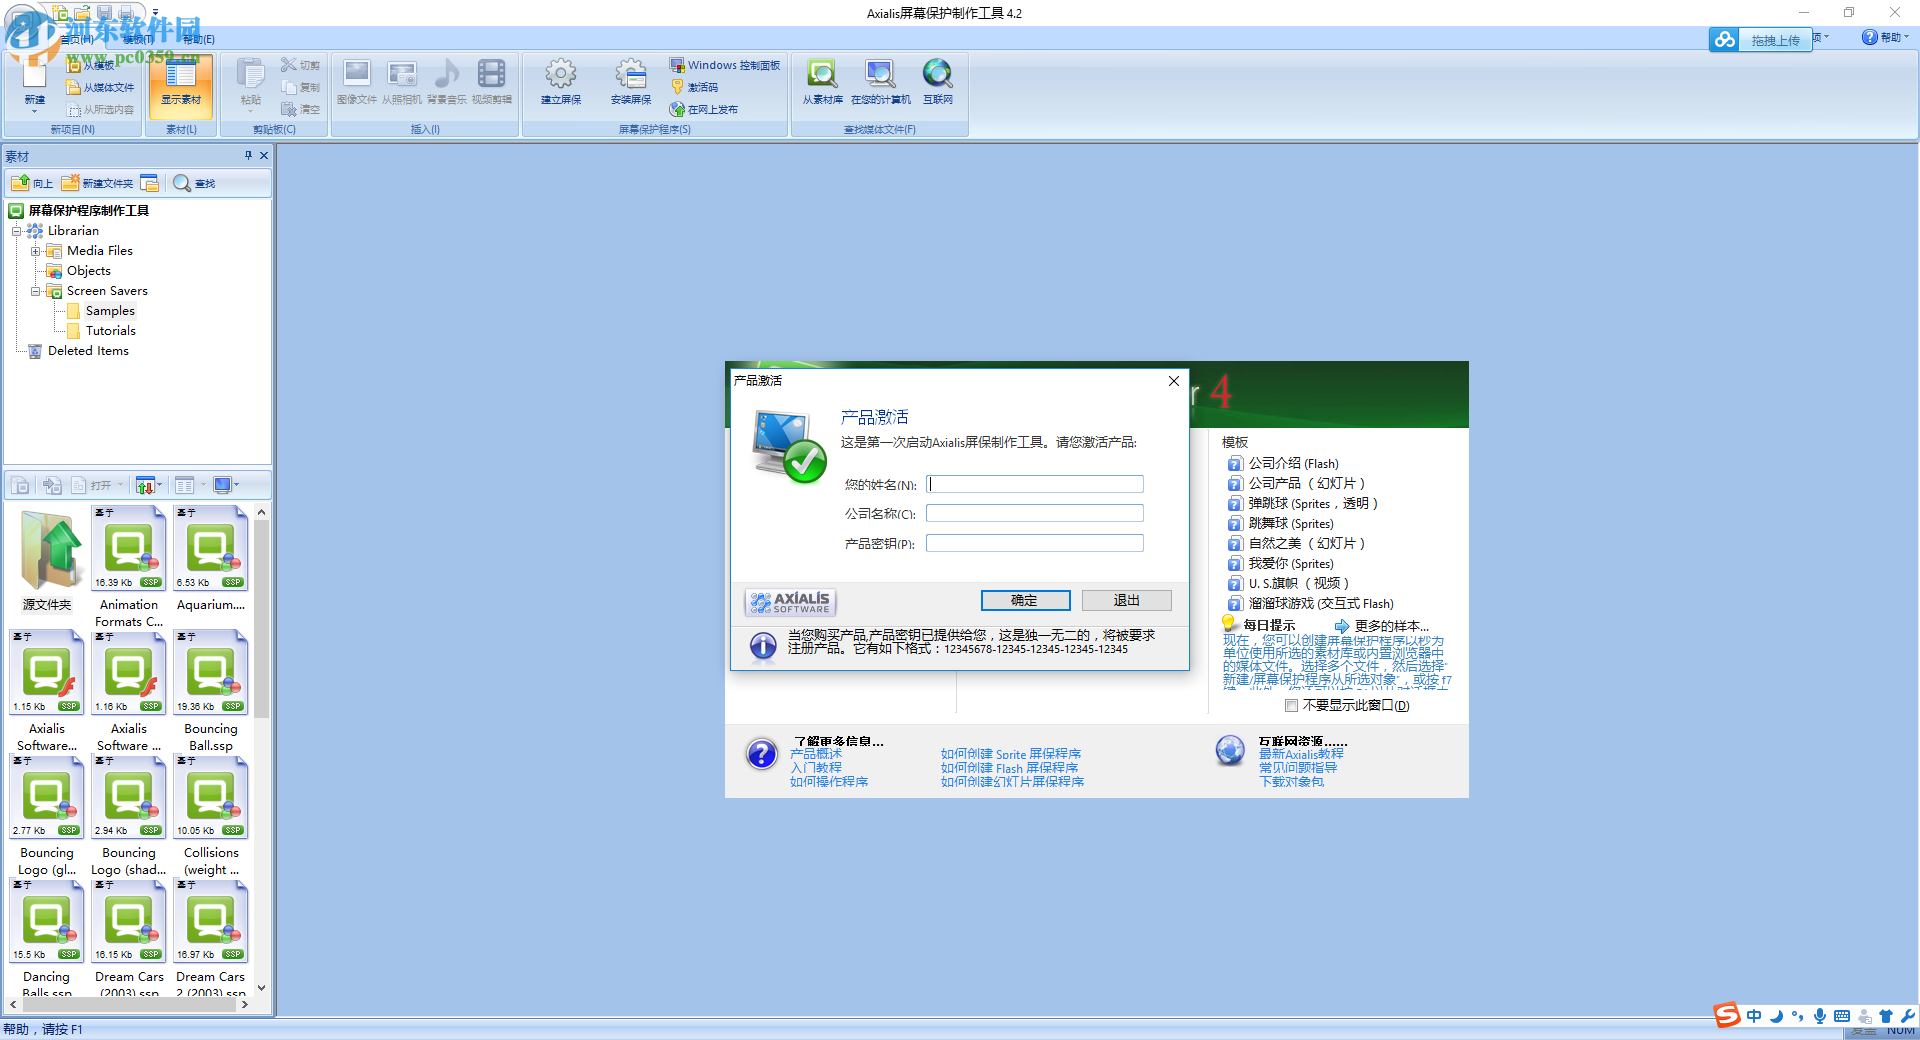Viewport: 1920px width, 1040px height.
Task: Search media files from 从素材库 library
Action: pos(822,84)
